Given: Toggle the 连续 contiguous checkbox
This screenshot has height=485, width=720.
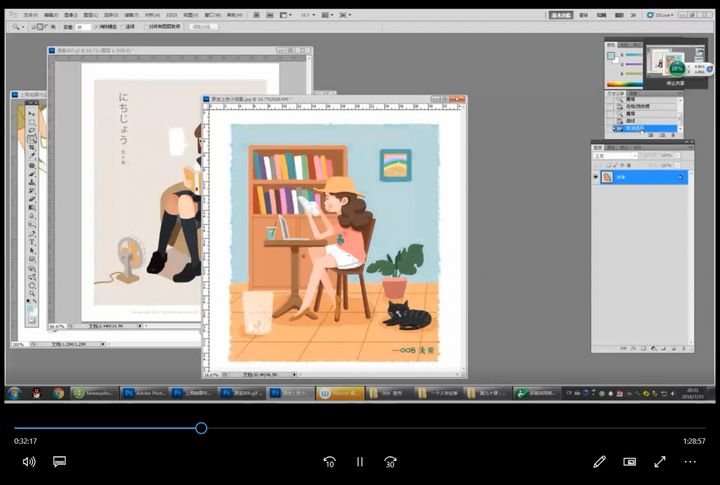Looking at the screenshot, I should [x=123, y=27].
